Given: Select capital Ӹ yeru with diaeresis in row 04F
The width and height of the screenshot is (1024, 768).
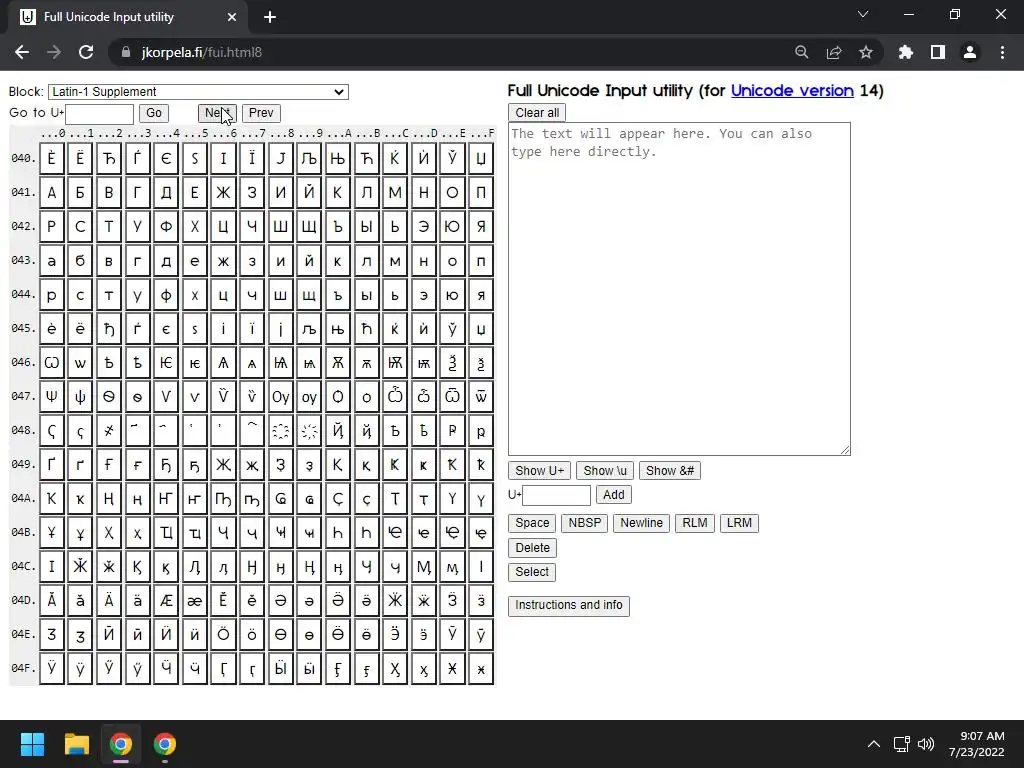Looking at the screenshot, I should [281, 668].
